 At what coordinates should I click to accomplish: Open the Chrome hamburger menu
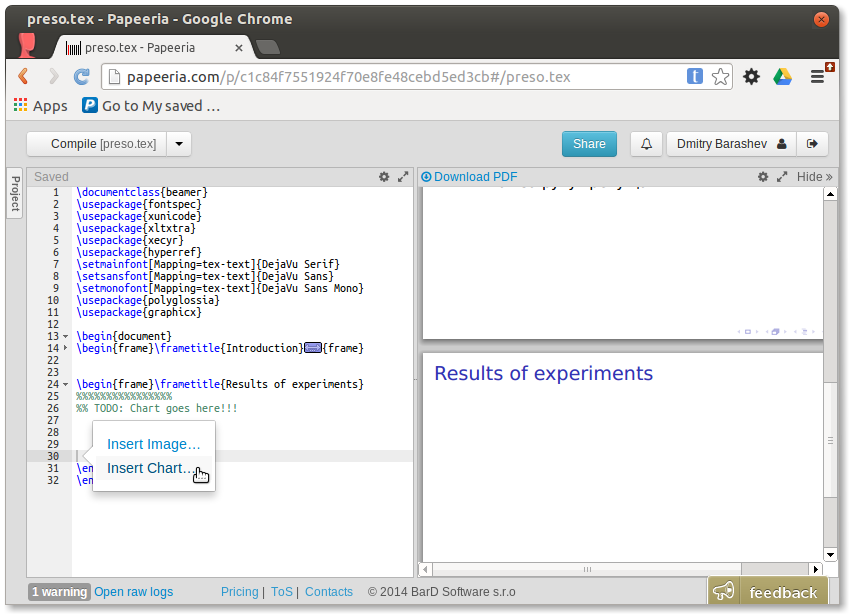[x=818, y=76]
